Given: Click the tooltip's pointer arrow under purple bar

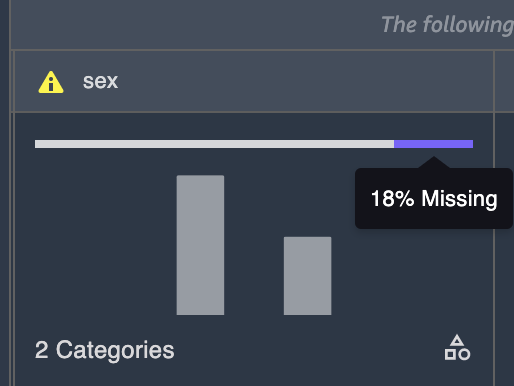Looking at the screenshot, I should [434, 162].
